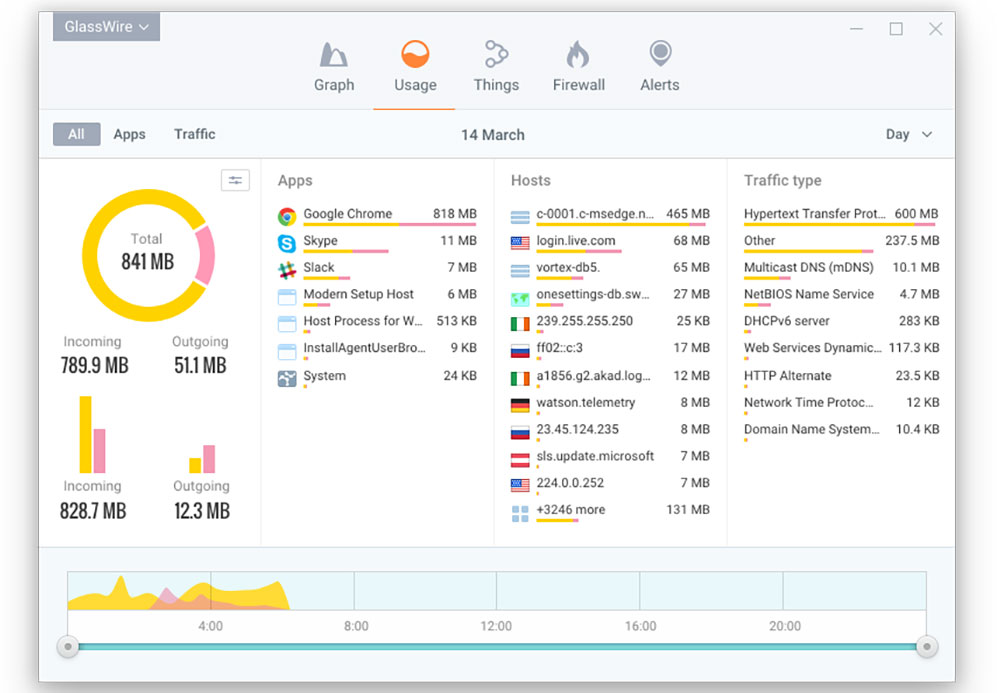
Task: Click the vortex-db5 host icon
Action: (x=520, y=271)
